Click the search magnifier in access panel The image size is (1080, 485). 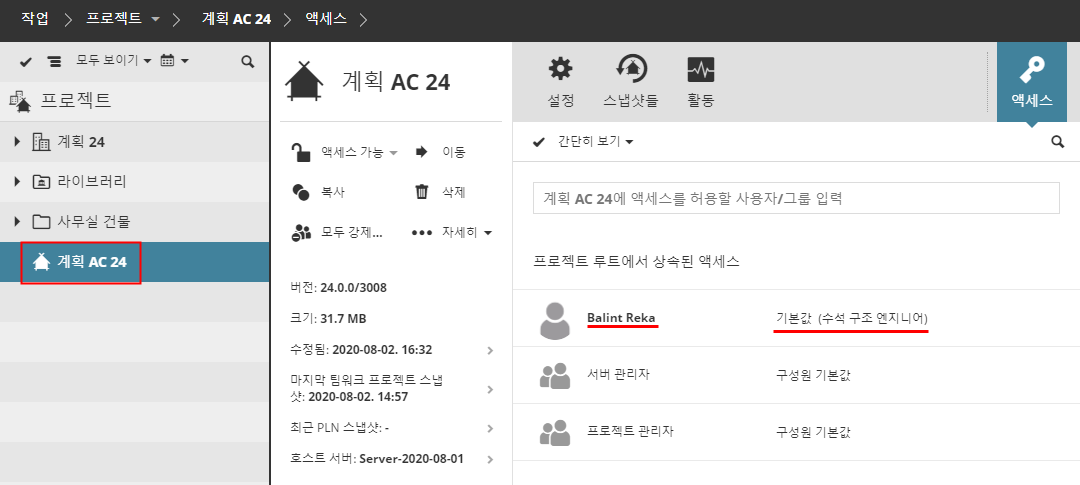click(1058, 142)
